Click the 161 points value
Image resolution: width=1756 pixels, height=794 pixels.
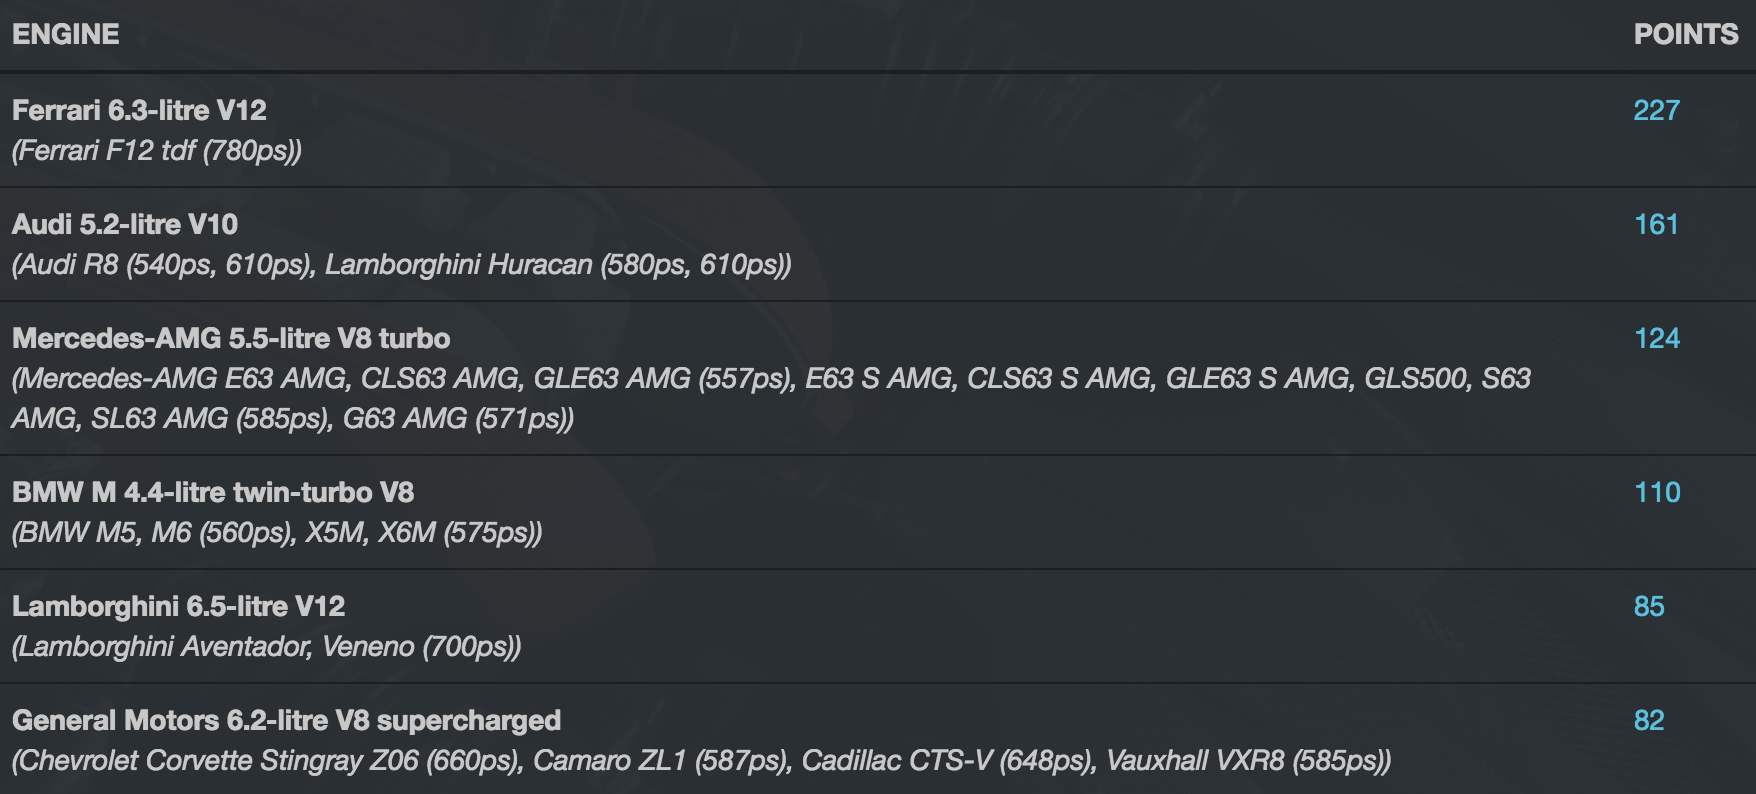1656,224
